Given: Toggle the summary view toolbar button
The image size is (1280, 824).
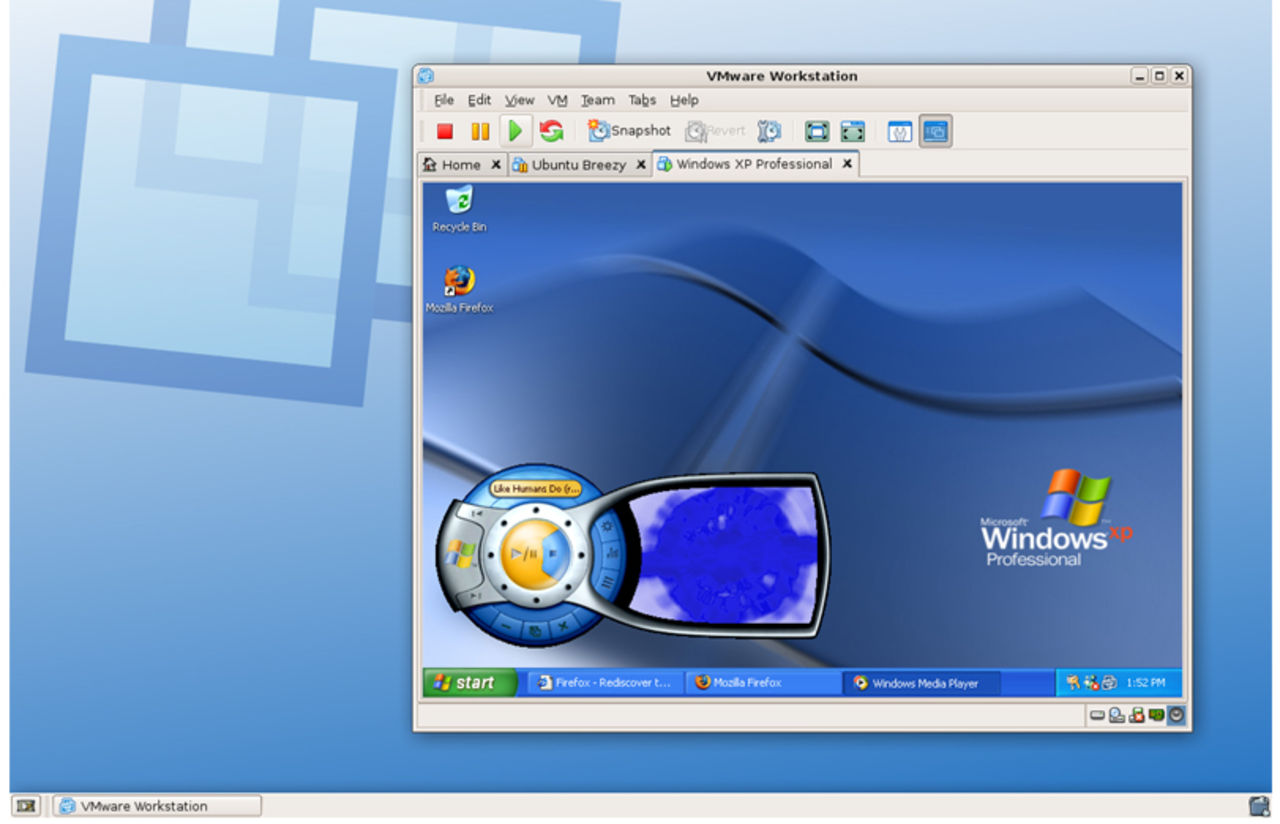Looking at the screenshot, I should click(900, 131).
